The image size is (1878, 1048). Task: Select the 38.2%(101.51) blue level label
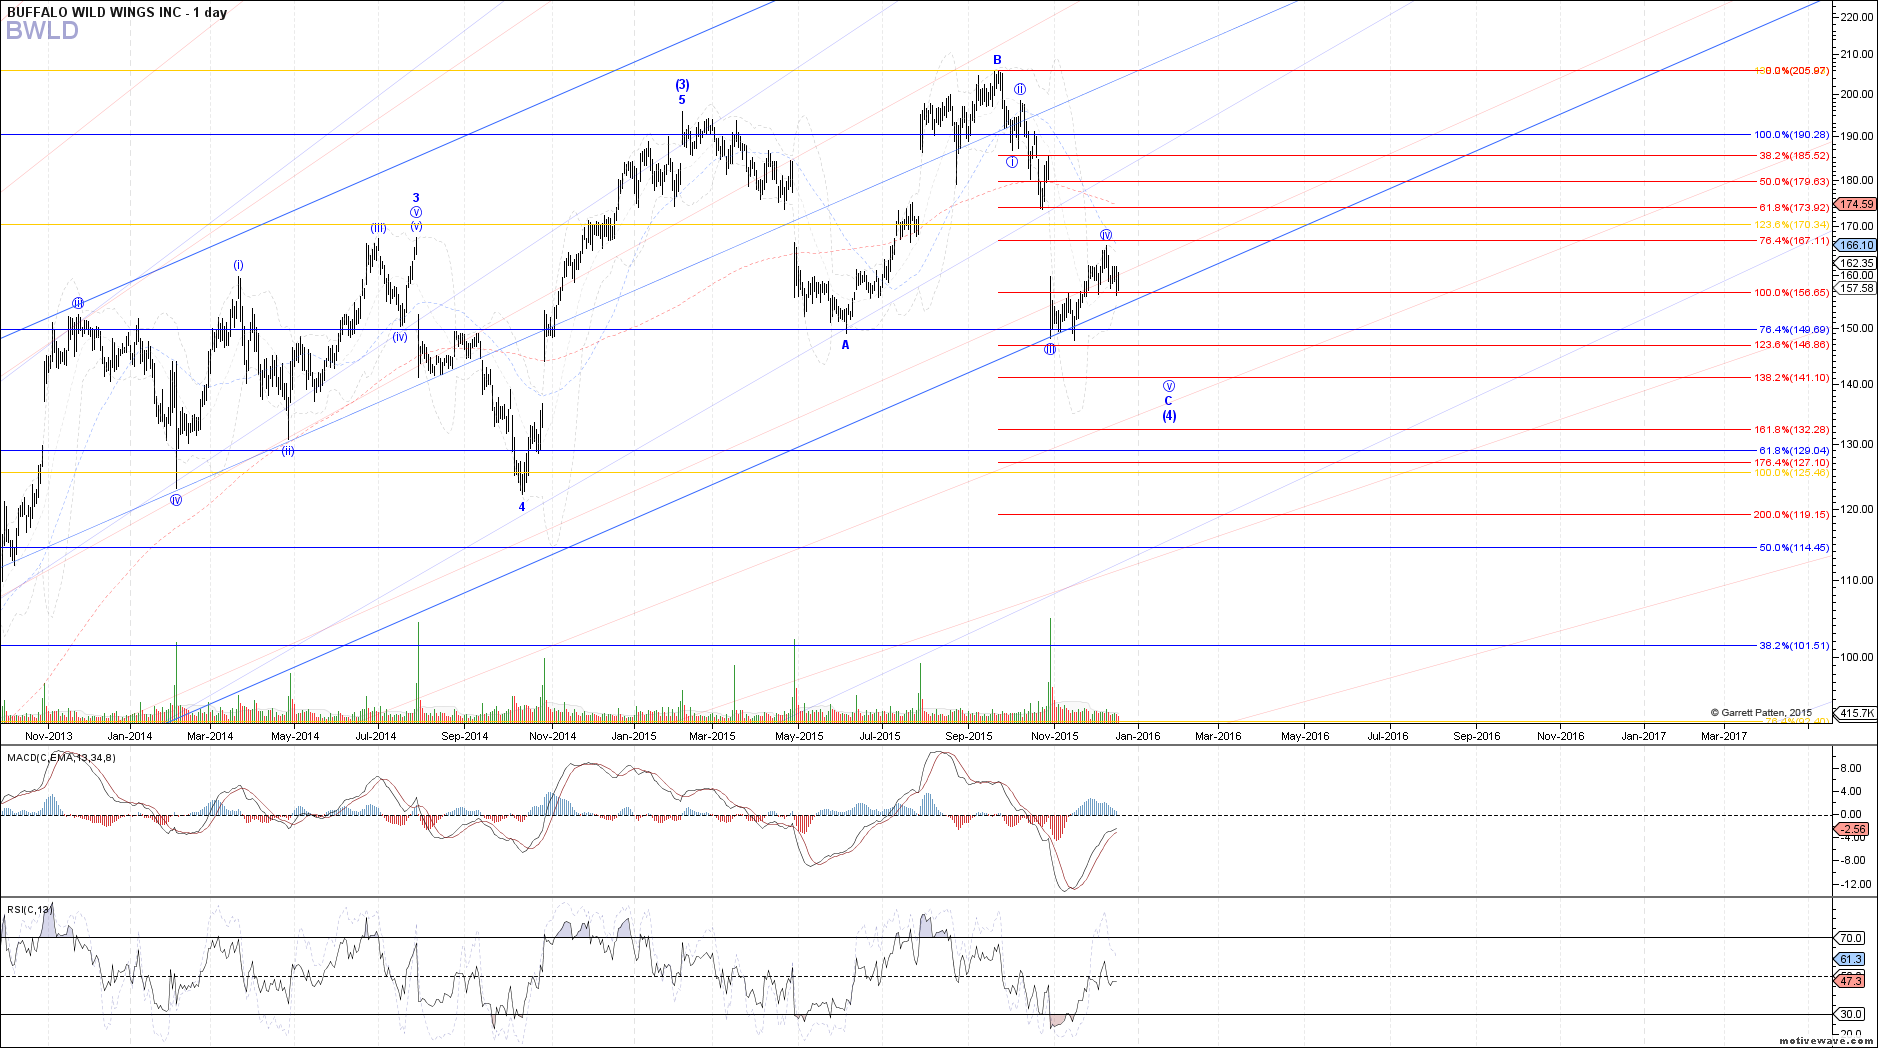click(1794, 646)
